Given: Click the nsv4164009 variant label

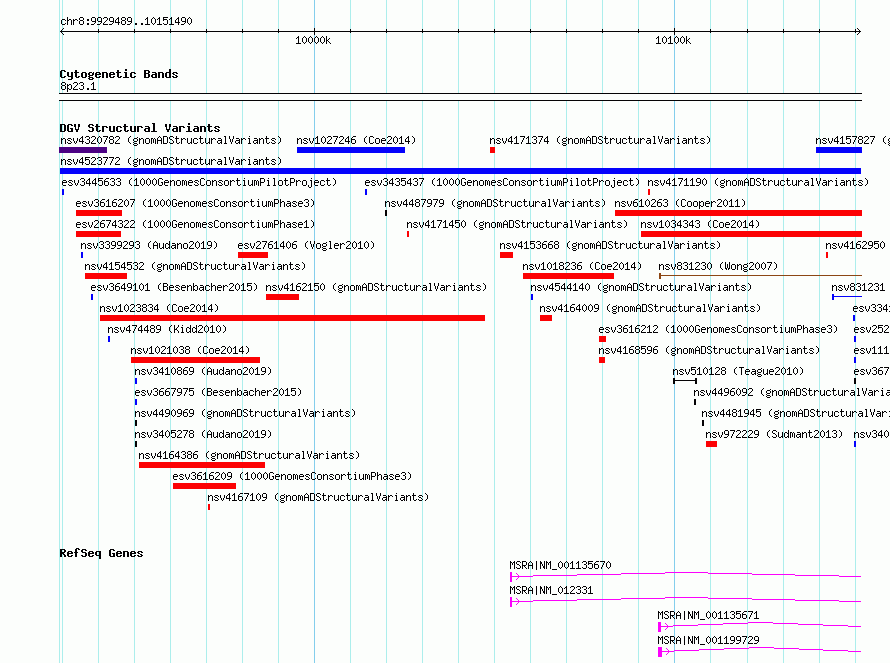Looking at the screenshot, I should coord(650,308).
